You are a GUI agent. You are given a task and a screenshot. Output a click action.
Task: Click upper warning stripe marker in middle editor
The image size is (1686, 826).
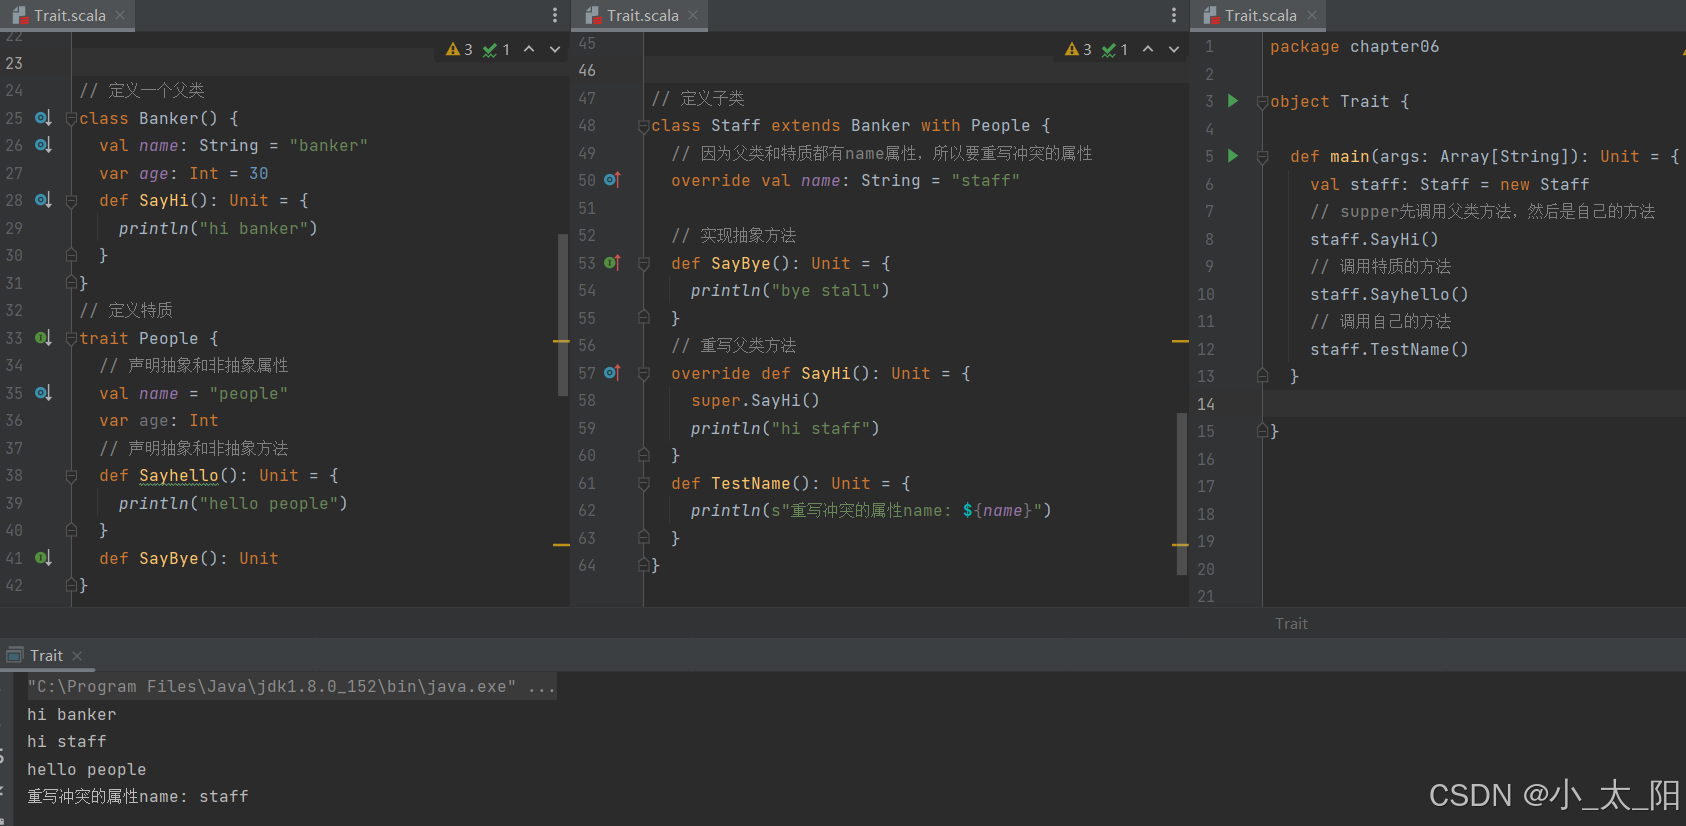tap(1180, 342)
